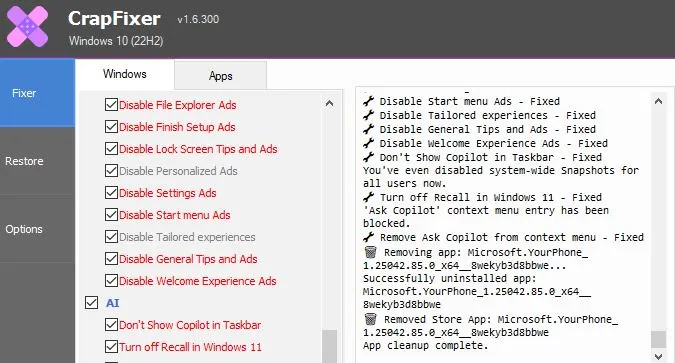
Task: Uncheck Disable General Tips and Ads
Action: click(x=111, y=258)
